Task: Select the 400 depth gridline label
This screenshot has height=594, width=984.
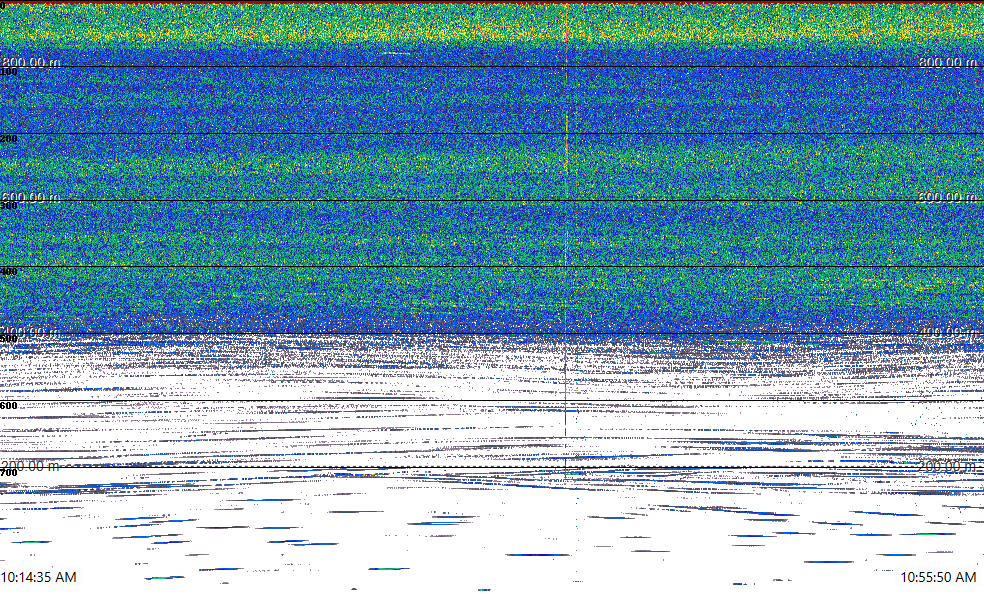Action: click(9, 272)
